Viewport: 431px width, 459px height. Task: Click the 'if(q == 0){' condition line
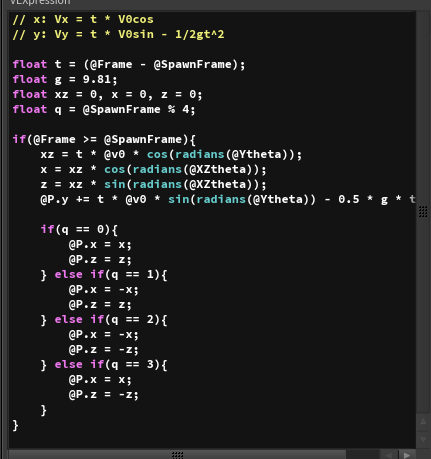pos(79,229)
